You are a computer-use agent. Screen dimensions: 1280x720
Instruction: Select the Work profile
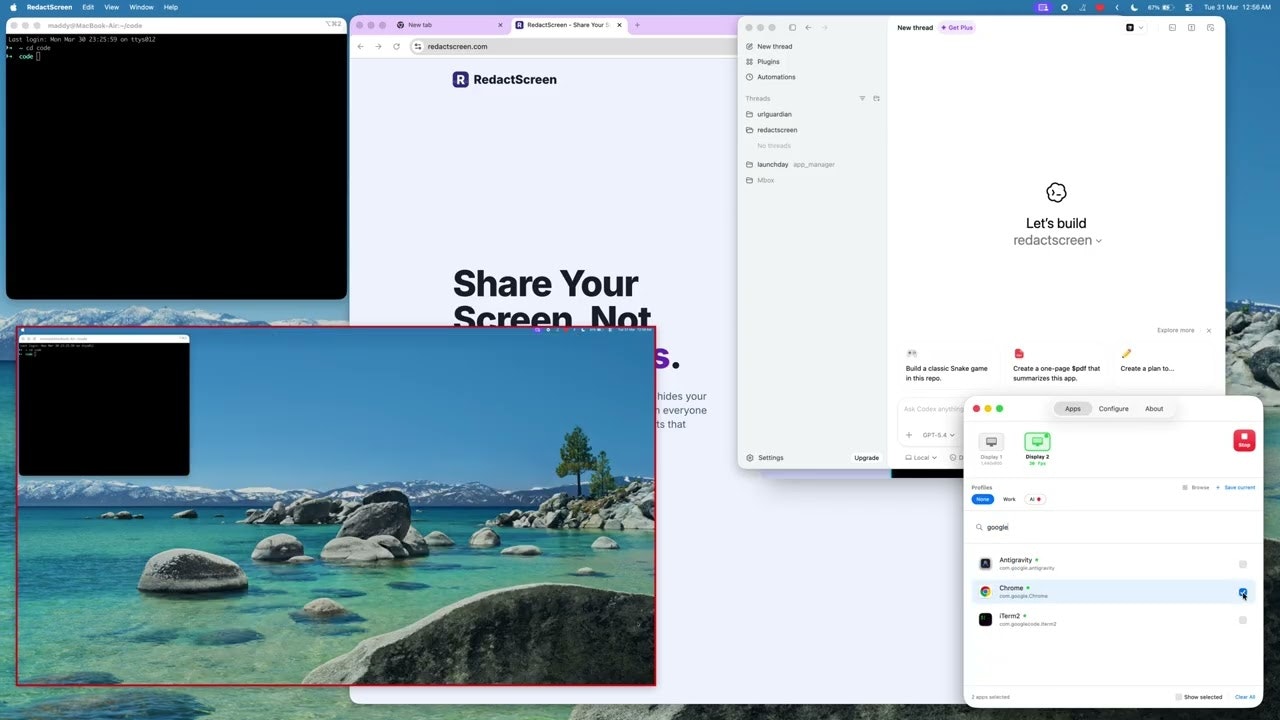pyautogui.click(x=1009, y=499)
